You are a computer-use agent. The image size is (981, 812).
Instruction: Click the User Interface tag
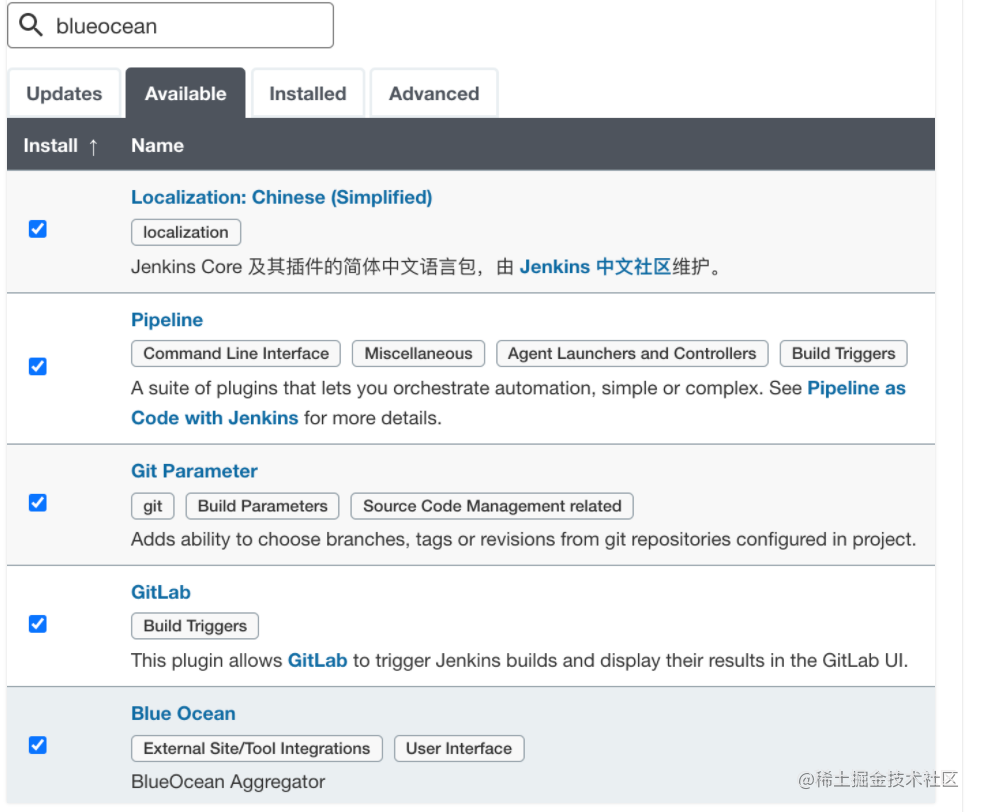(459, 749)
